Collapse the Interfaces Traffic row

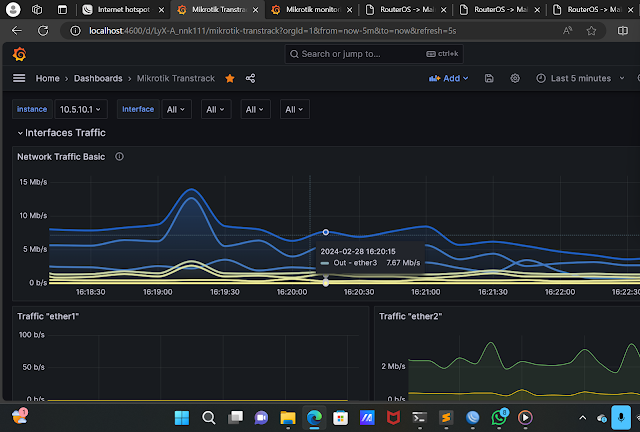61,133
